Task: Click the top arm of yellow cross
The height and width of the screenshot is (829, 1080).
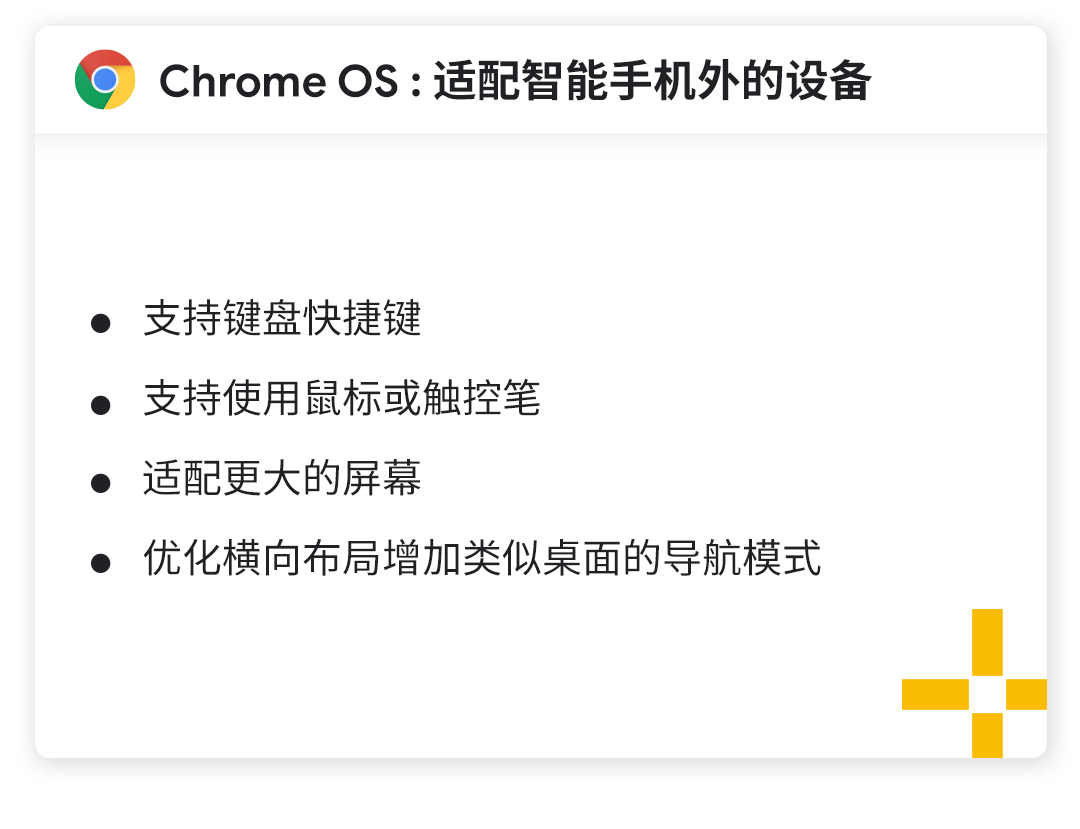Action: coord(987,642)
